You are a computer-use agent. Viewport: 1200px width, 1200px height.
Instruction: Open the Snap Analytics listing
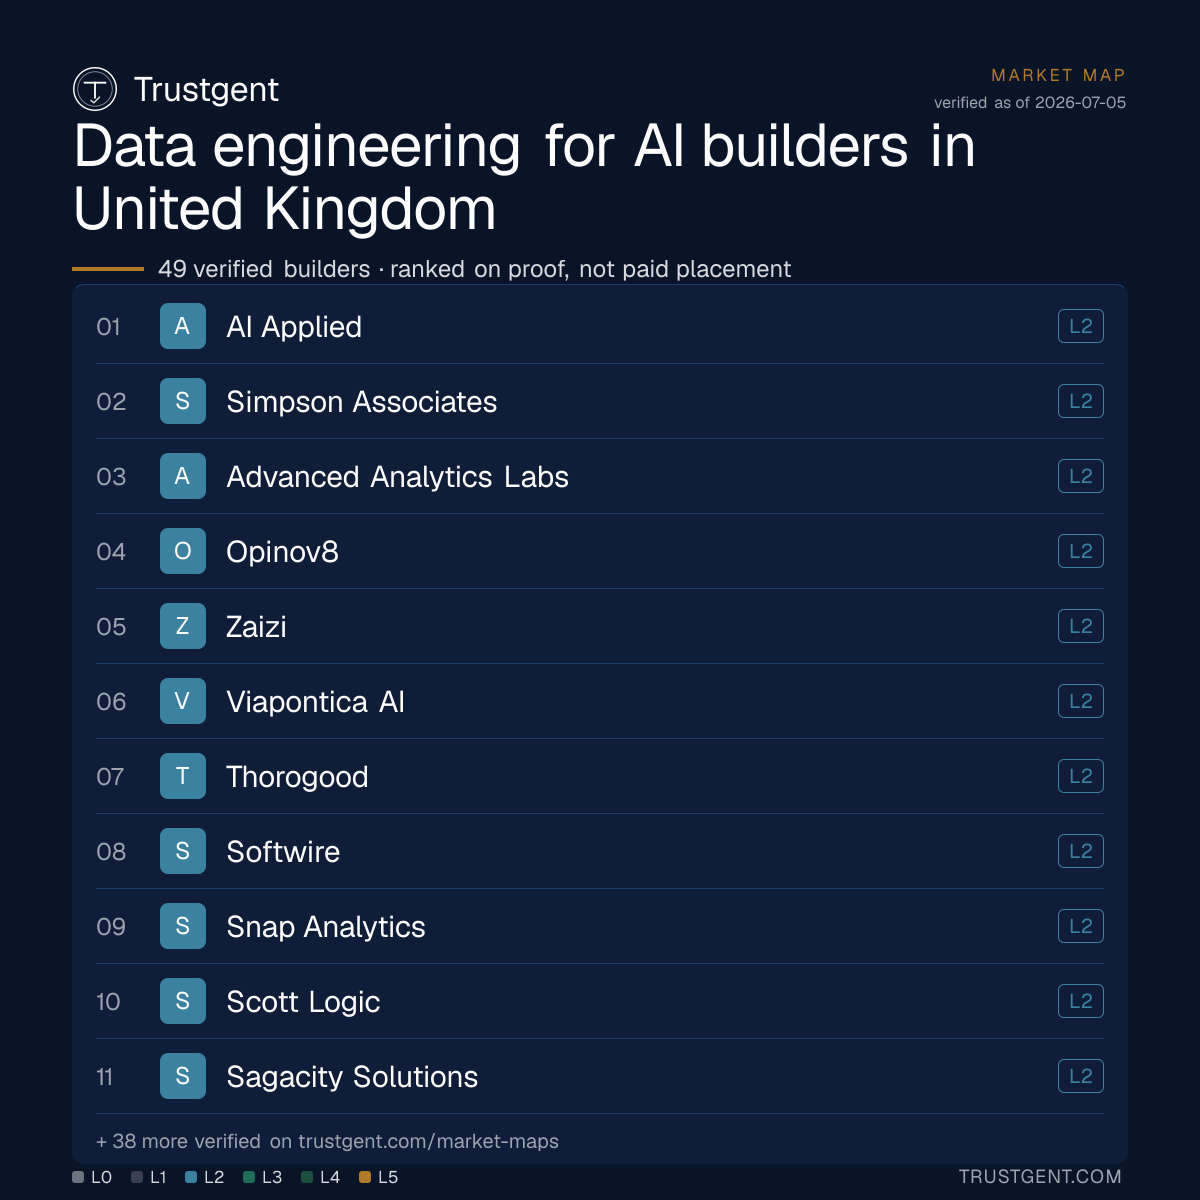pyautogui.click(x=600, y=926)
